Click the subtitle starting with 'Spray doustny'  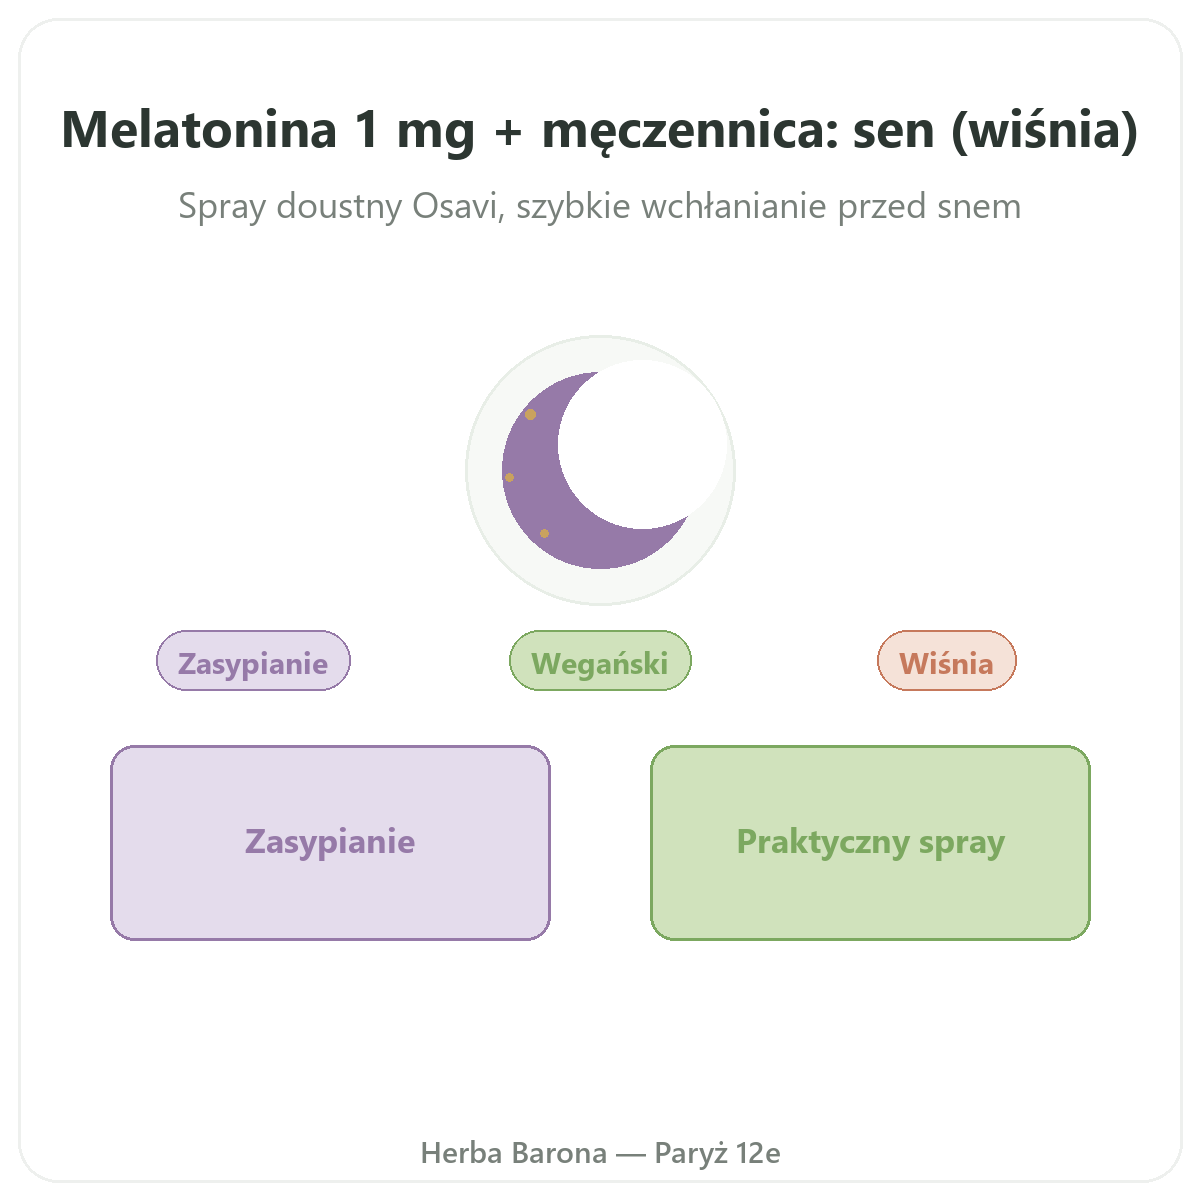pyautogui.click(x=600, y=207)
